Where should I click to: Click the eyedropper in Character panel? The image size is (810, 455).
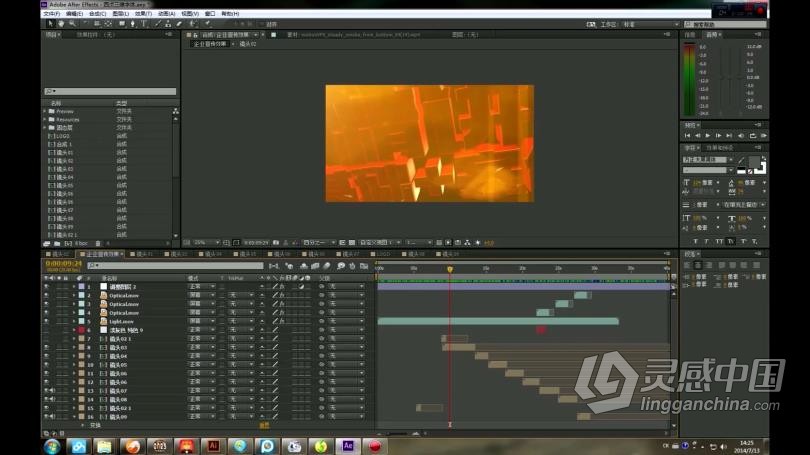click(741, 161)
